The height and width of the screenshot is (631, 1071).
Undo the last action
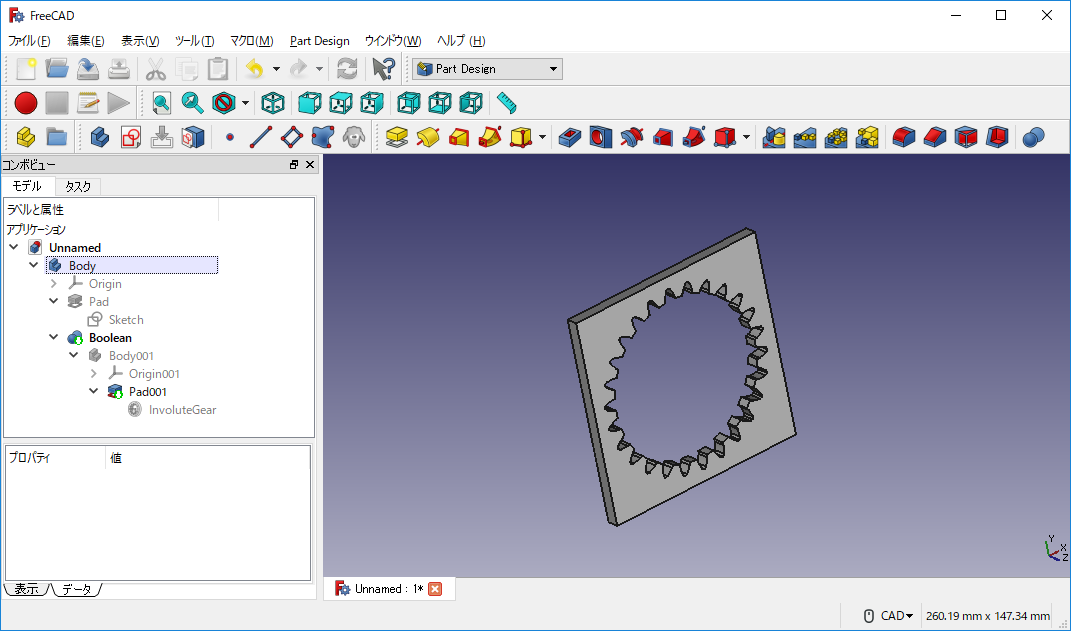click(x=255, y=69)
